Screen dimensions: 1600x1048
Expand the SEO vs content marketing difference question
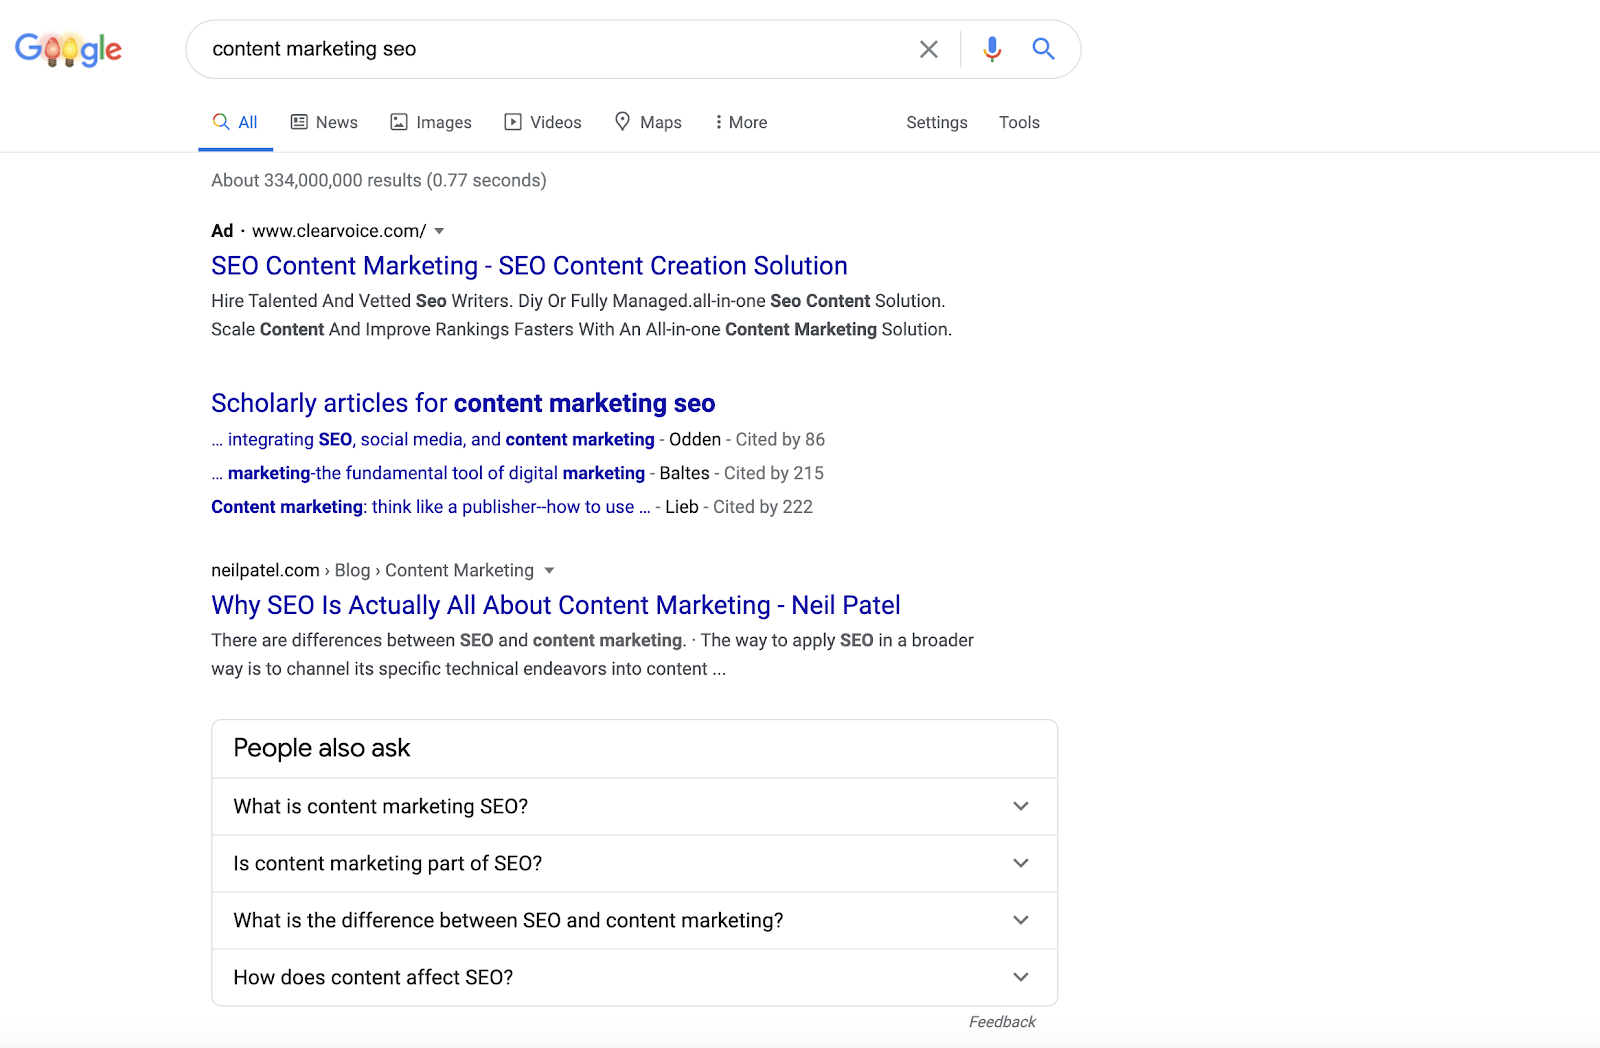[x=635, y=920]
